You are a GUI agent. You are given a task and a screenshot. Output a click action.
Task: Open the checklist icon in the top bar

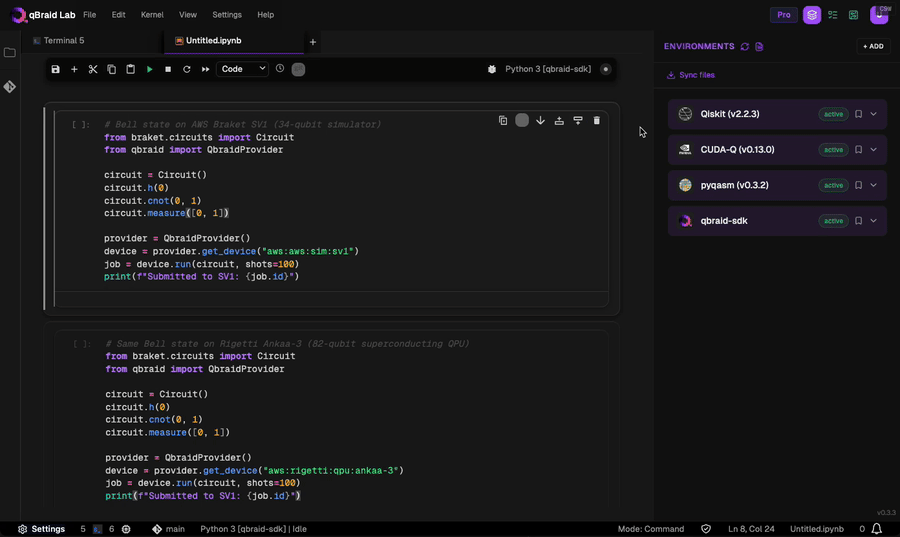click(833, 15)
